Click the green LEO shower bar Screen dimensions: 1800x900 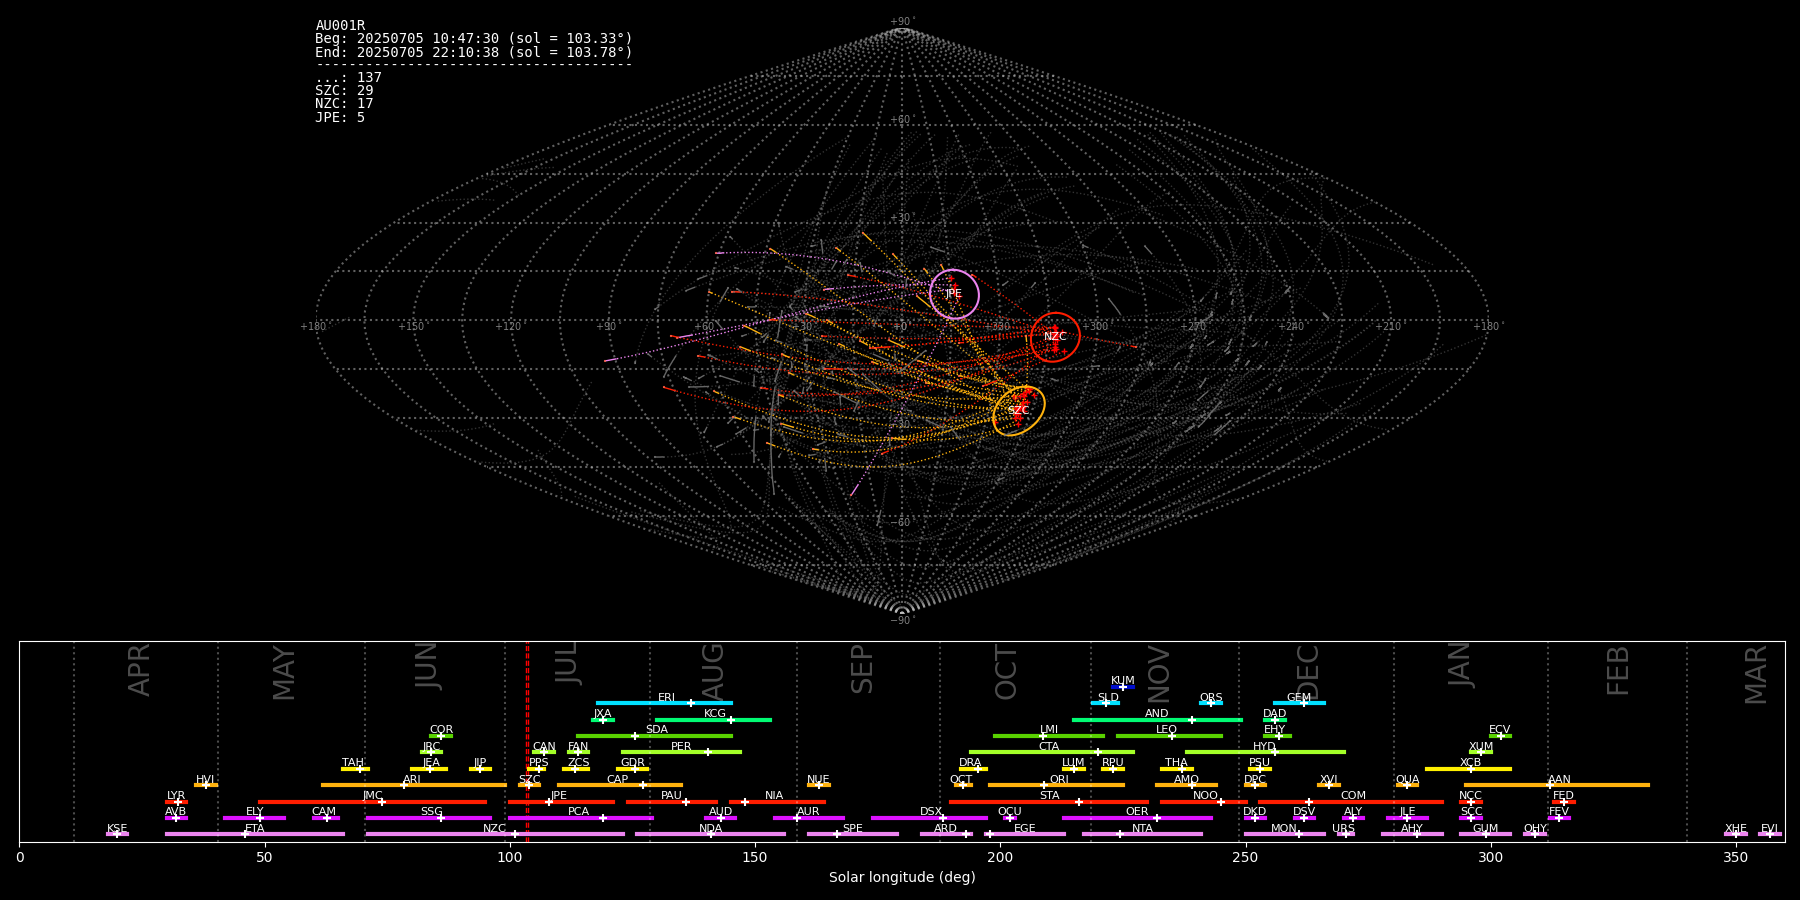(x=1169, y=736)
